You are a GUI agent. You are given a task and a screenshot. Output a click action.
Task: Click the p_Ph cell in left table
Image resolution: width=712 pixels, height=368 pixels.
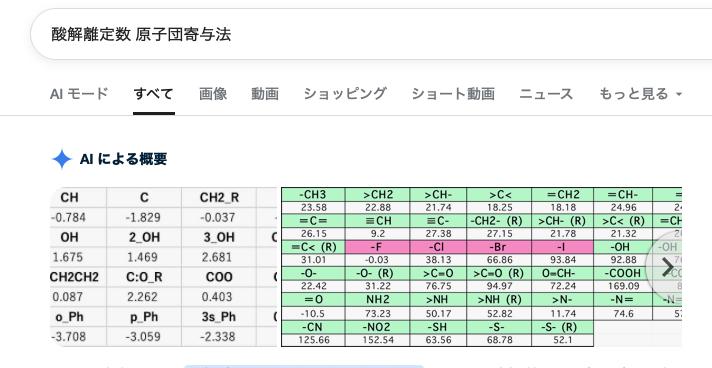[144, 317]
